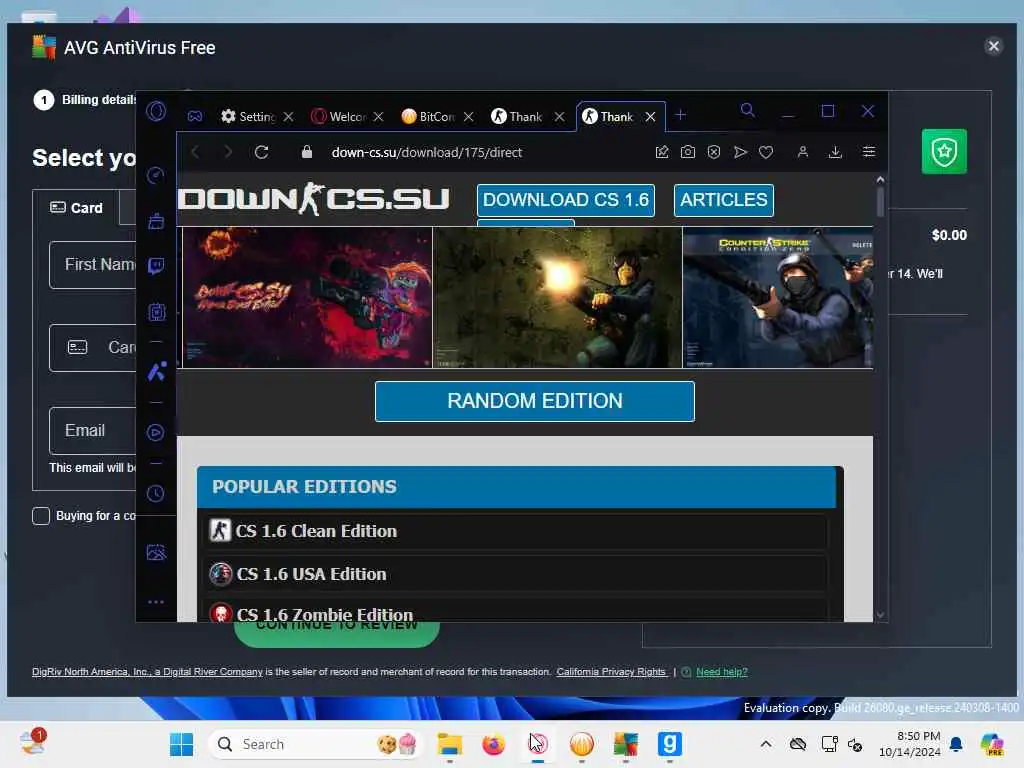The height and width of the screenshot is (768, 1024).
Task: Close the BitComet tab
Action: pos(469,116)
